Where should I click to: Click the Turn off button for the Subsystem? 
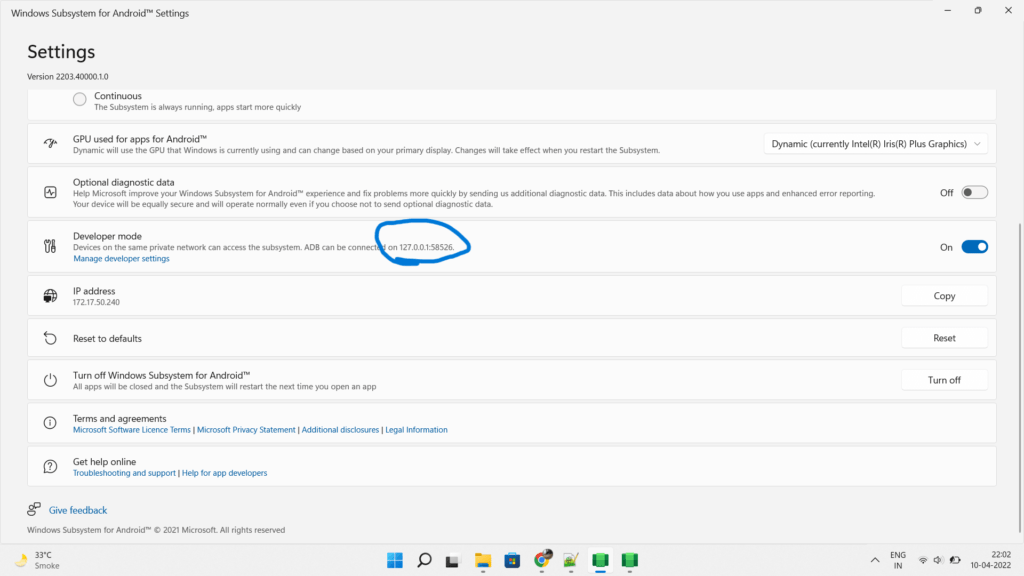click(x=944, y=380)
